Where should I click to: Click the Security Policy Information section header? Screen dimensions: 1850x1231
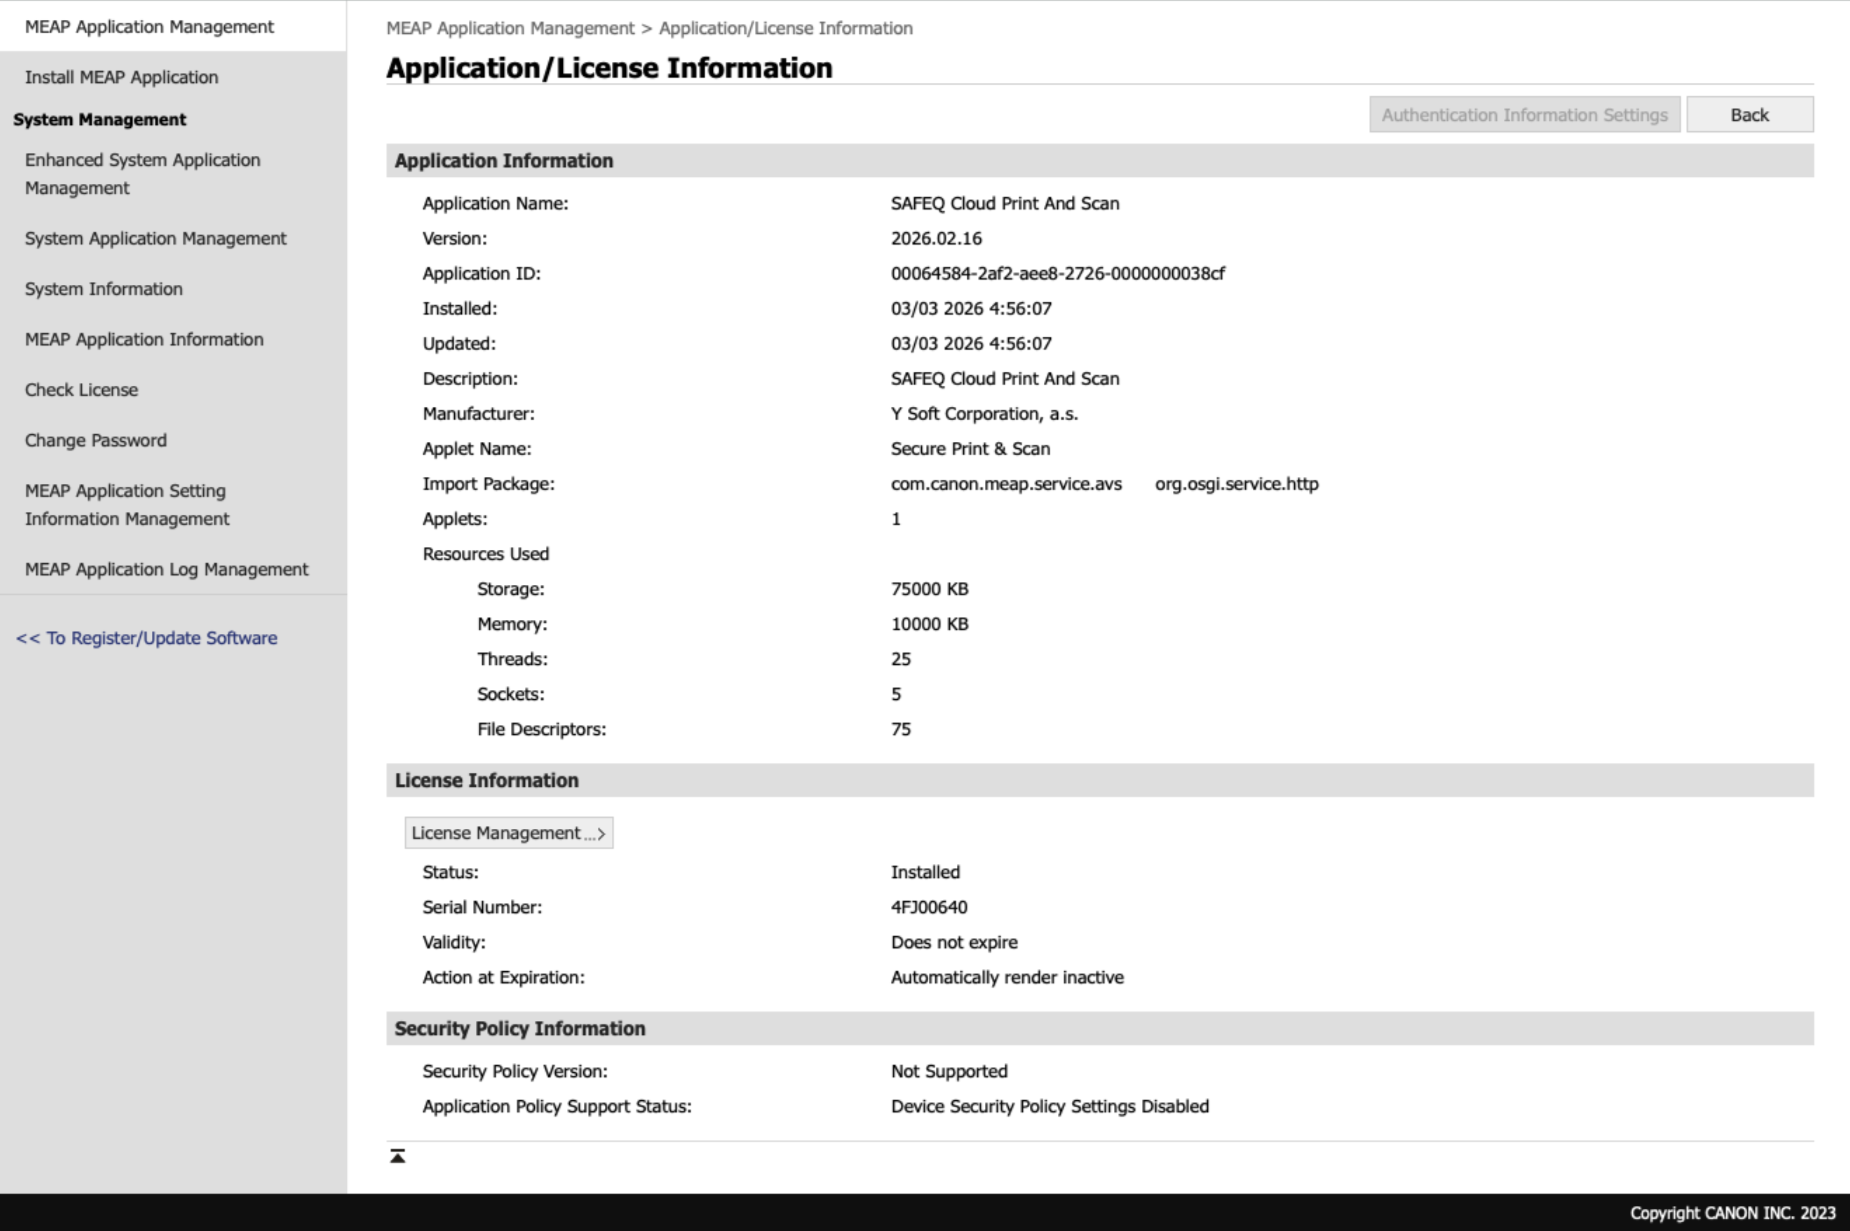(1099, 1028)
